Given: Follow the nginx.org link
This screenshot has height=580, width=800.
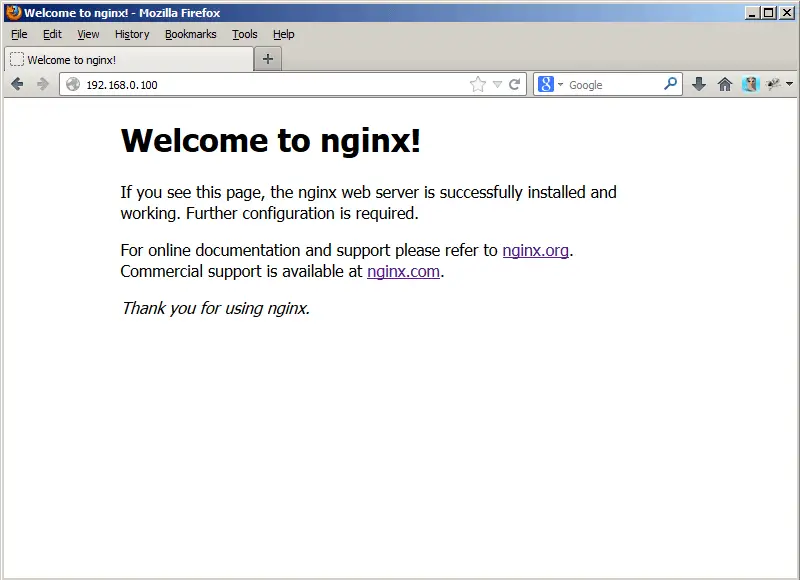Looking at the screenshot, I should [x=535, y=250].
